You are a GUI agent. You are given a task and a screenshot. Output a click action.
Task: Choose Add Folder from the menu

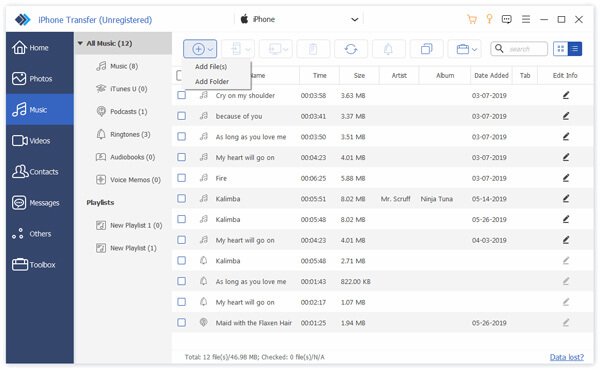pyautogui.click(x=212, y=81)
